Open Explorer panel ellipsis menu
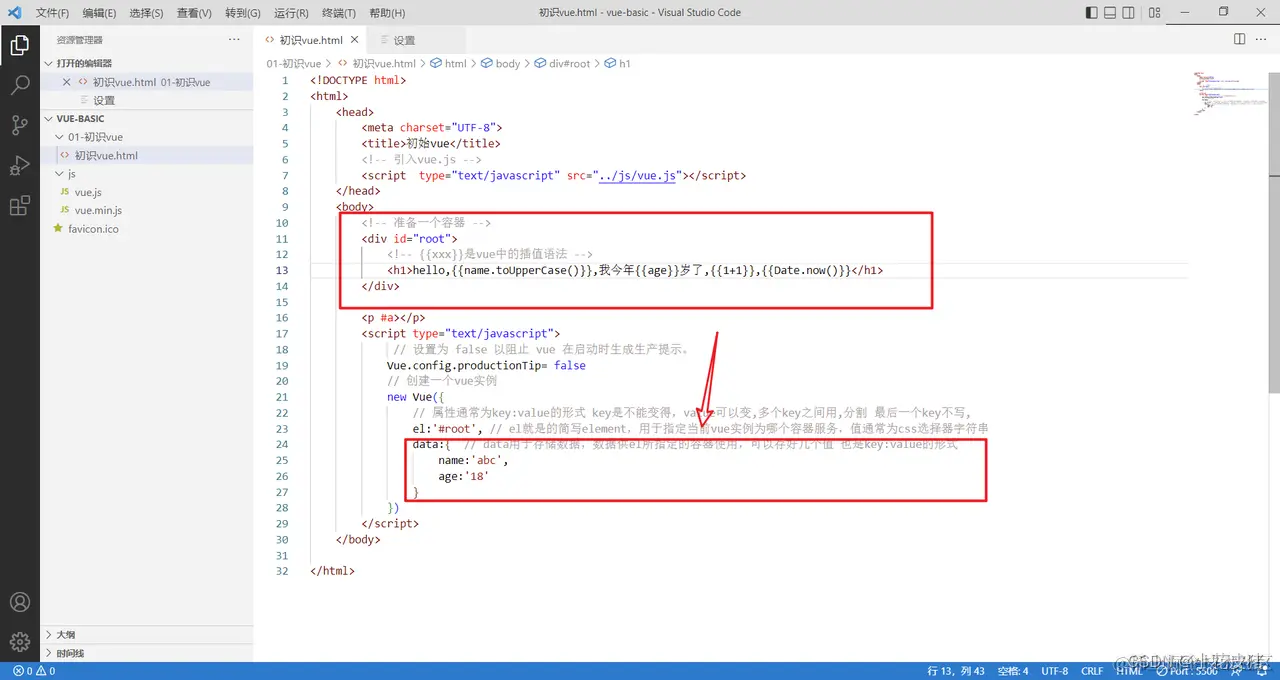This screenshot has width=1280, height=680. [234, 39]
